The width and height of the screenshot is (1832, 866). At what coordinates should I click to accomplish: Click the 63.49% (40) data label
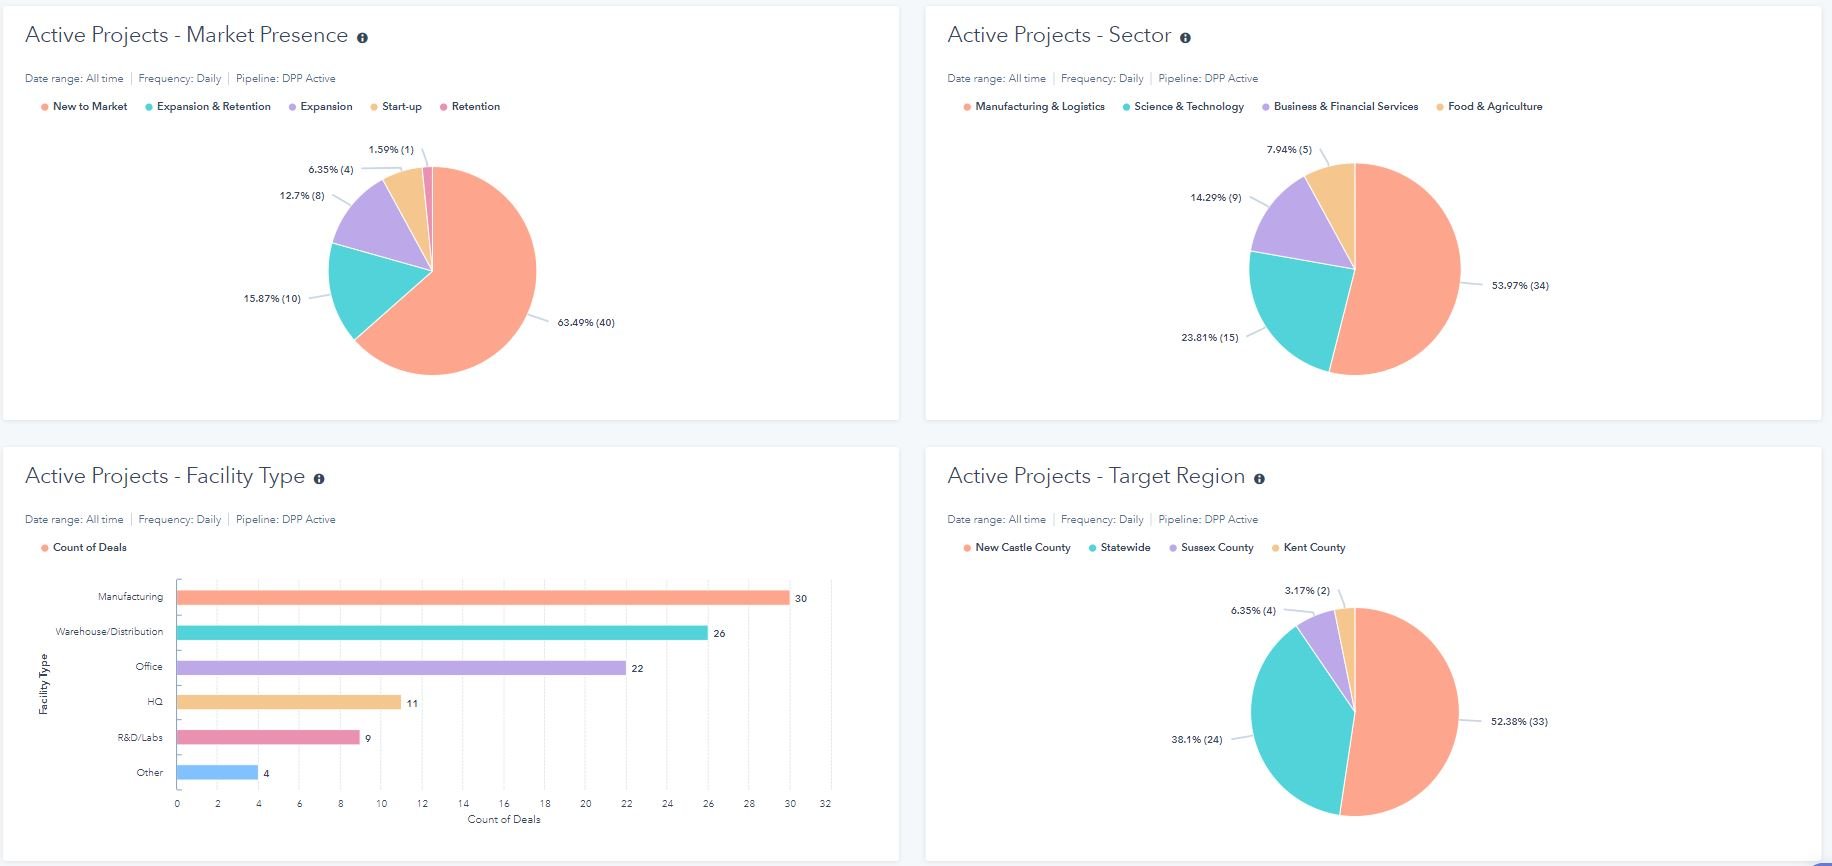coord(586,323)
